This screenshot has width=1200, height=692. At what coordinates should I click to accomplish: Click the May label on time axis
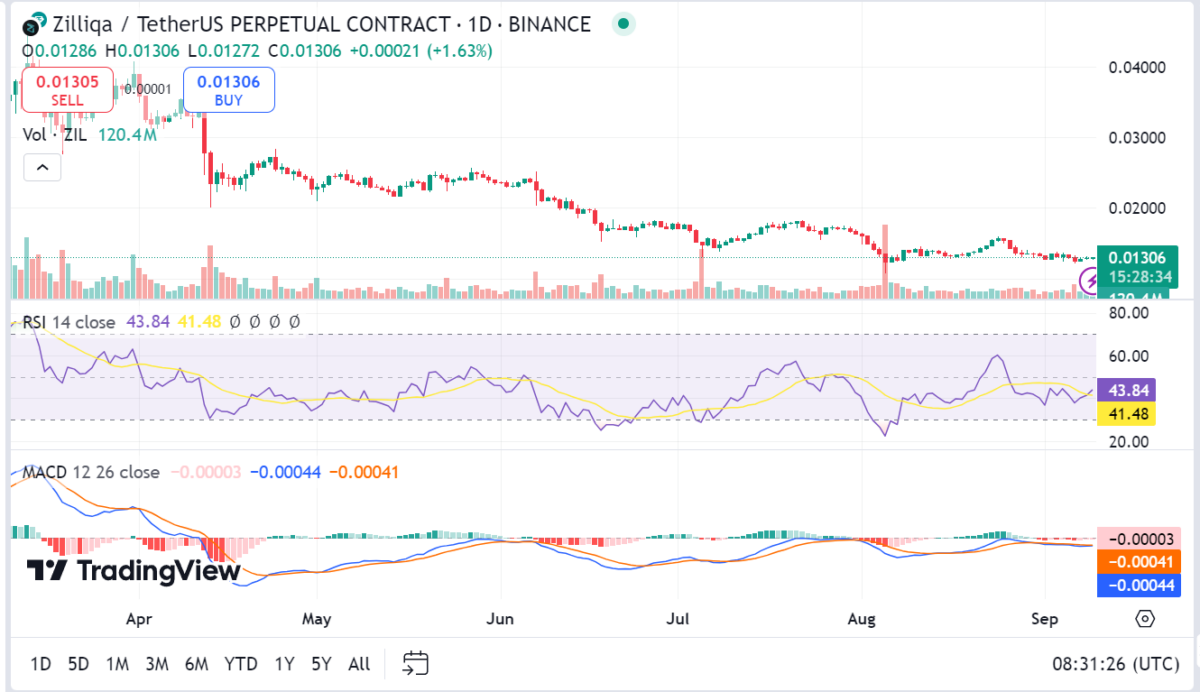point(316,619)
